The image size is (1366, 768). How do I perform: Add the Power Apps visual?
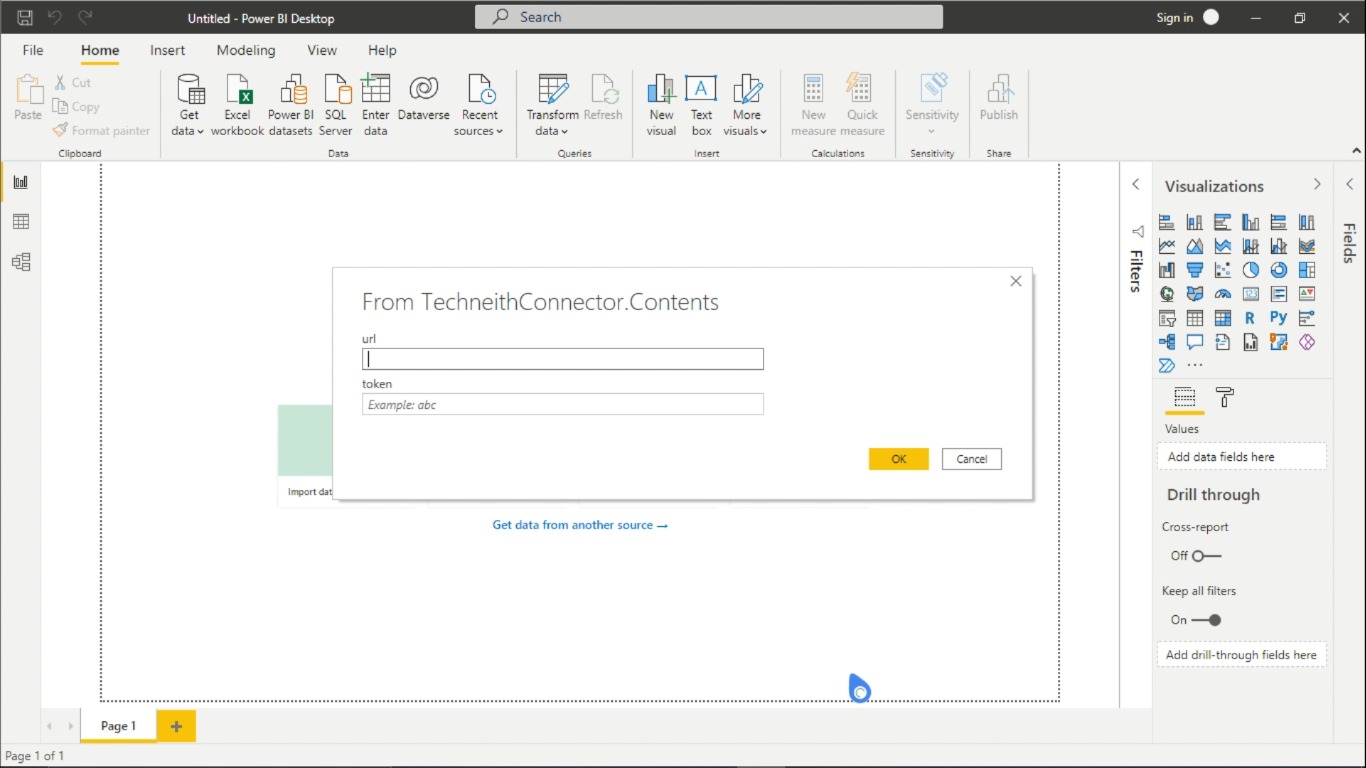pos(1307,342)
